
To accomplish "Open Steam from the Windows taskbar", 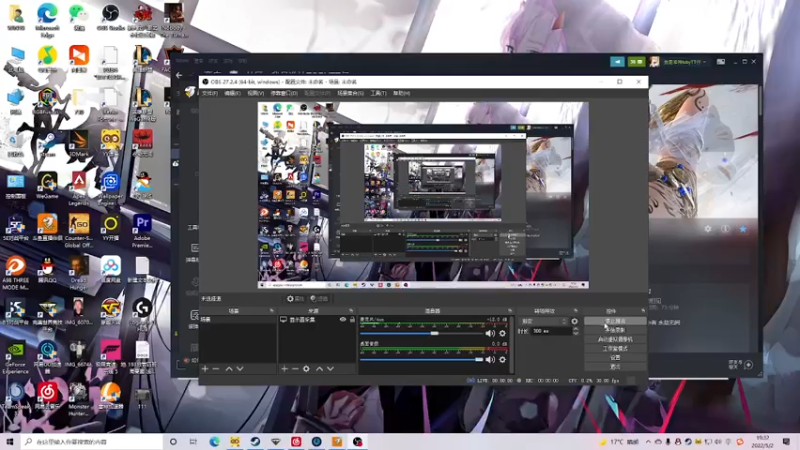I will tap(256, 441).
